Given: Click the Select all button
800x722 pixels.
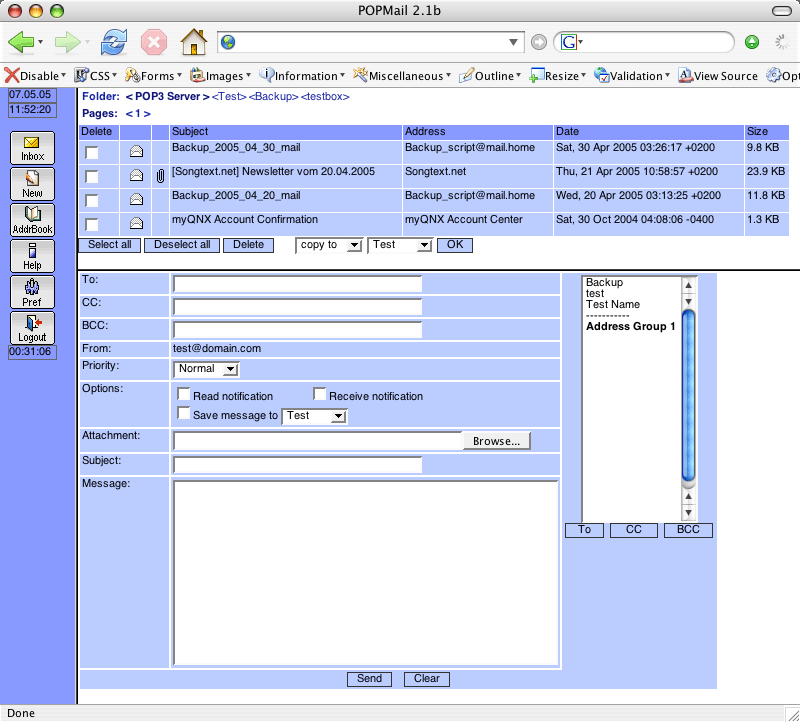Looking at the screenshot, I should (110, 245).
